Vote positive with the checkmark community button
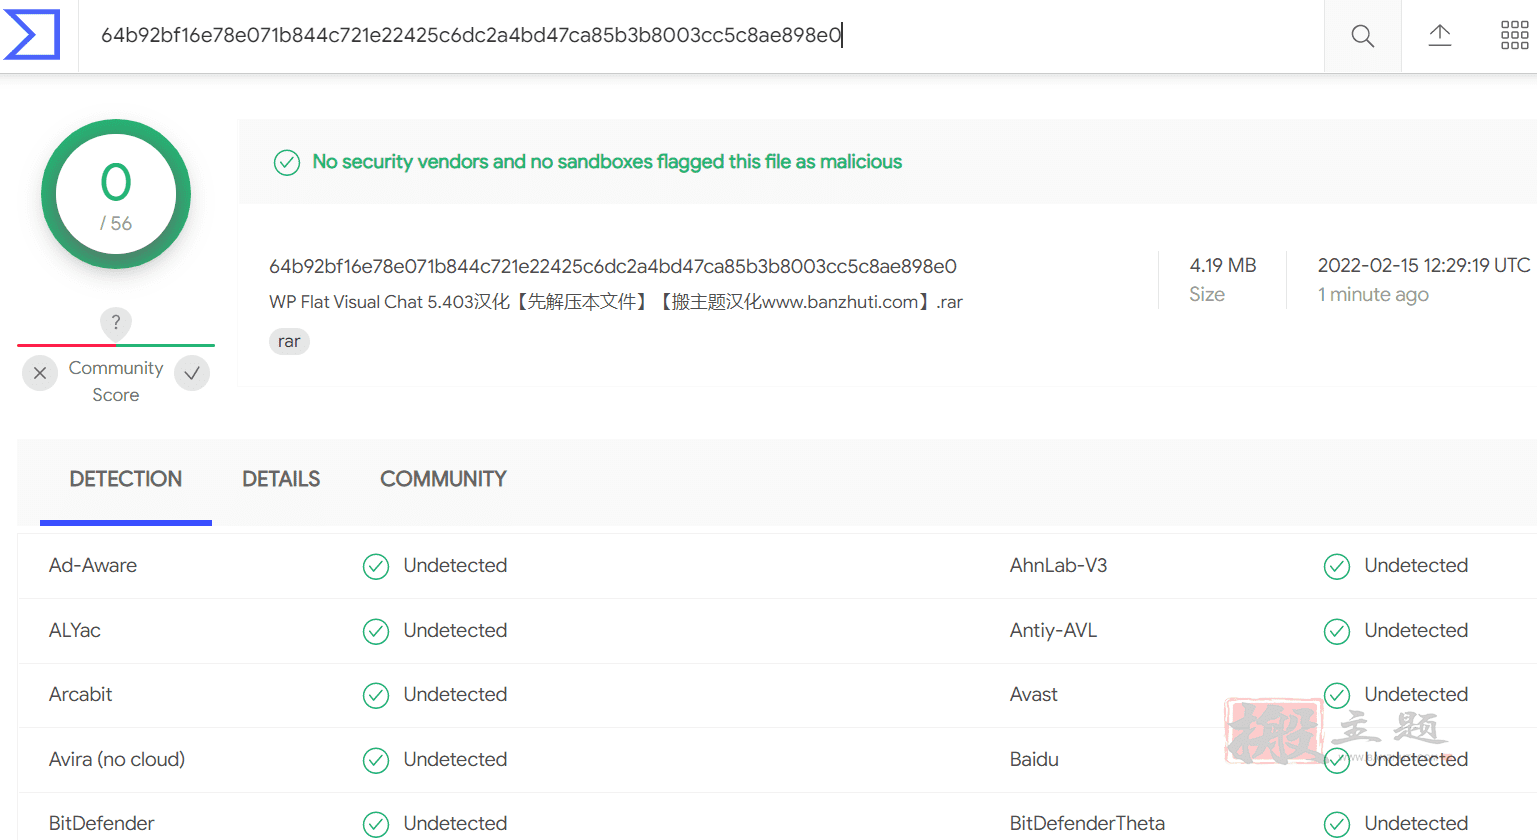Viewport: 1537px width, 840px height. [192, 373]
